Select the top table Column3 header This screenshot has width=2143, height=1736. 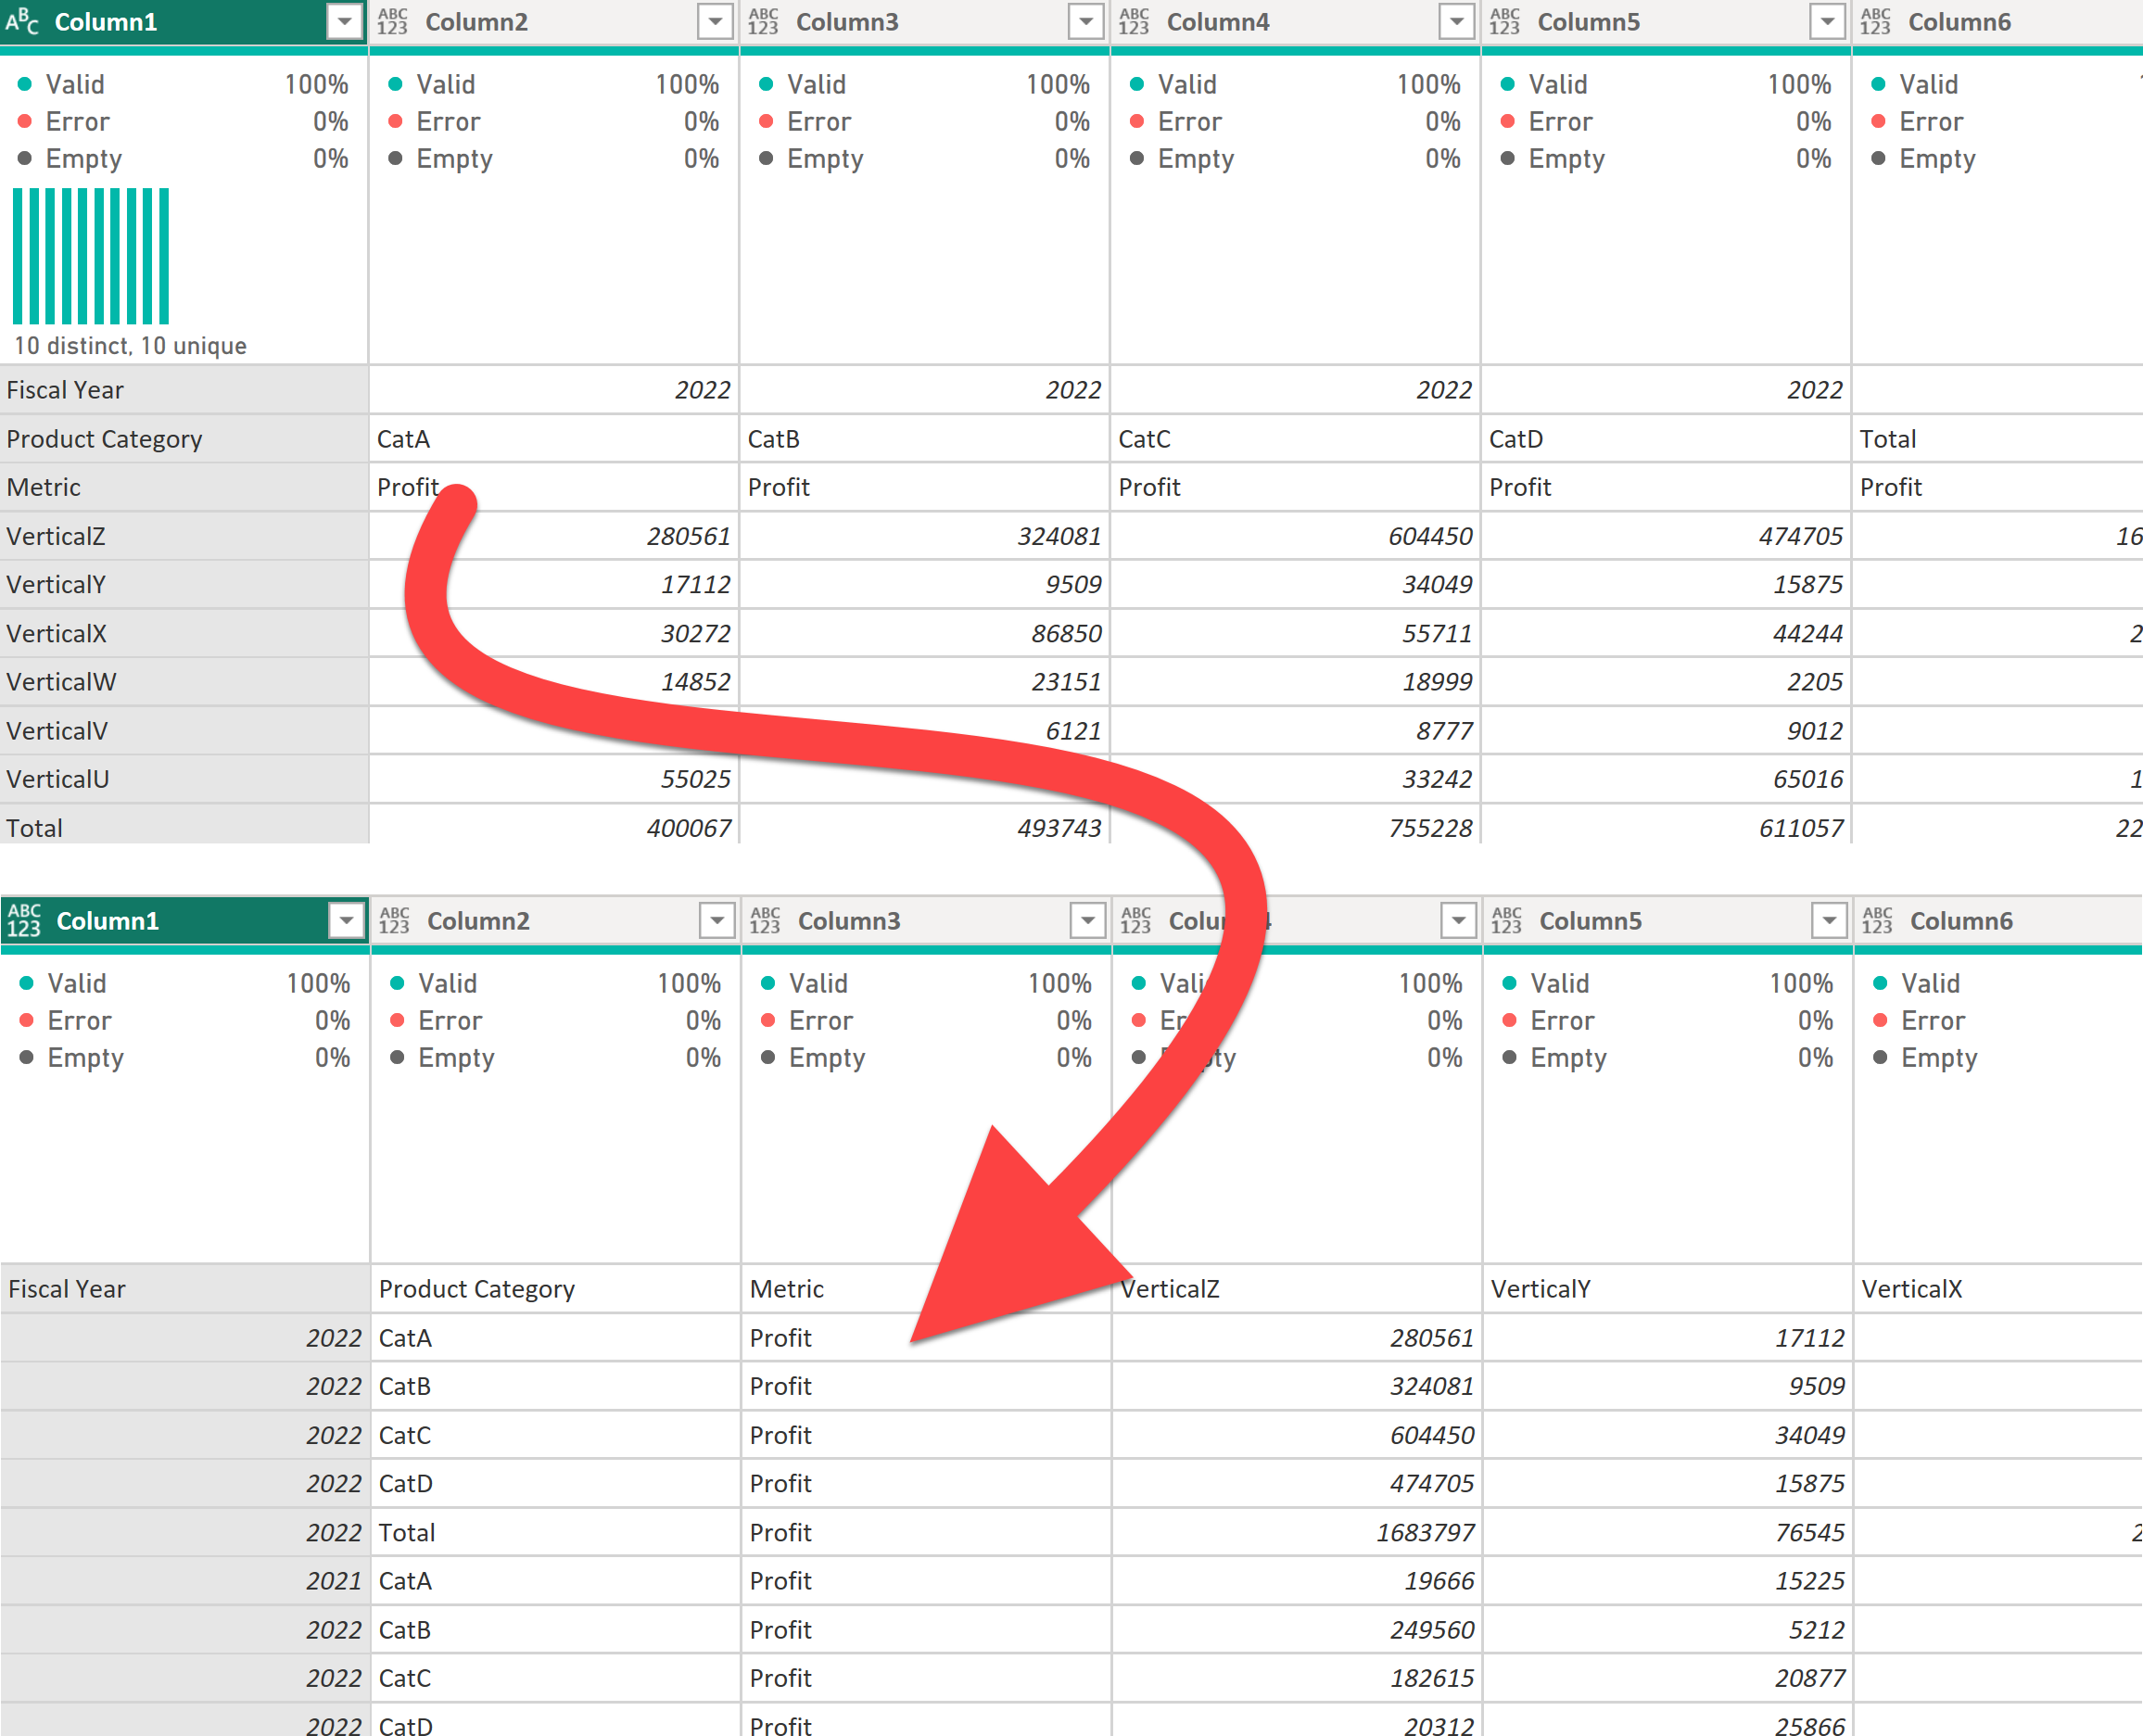point(925,21)
